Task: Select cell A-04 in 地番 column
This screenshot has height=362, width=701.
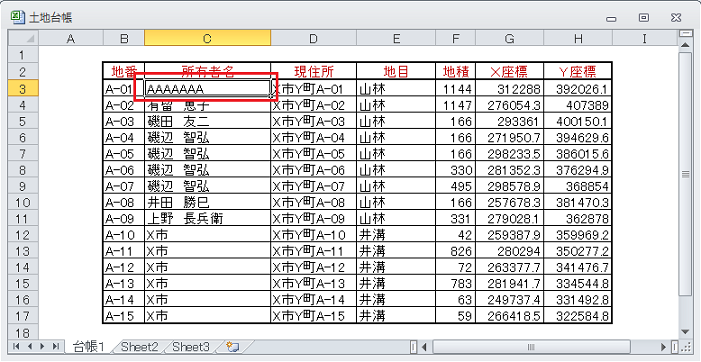Action: point(124,137)
